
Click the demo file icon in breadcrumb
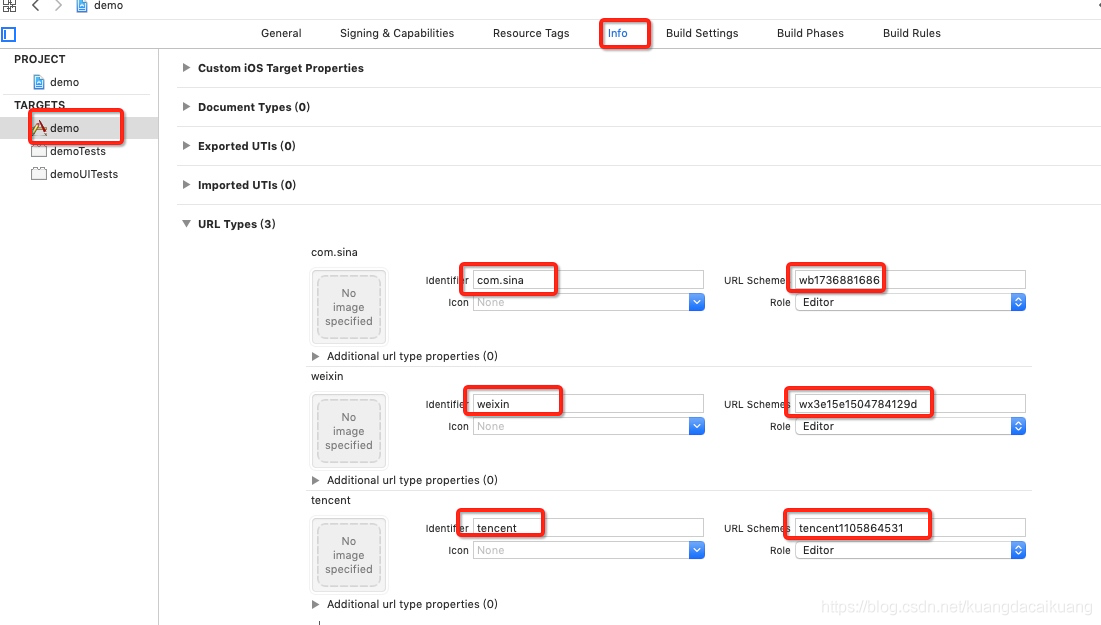pyautogui.click(x=83, y=6)
